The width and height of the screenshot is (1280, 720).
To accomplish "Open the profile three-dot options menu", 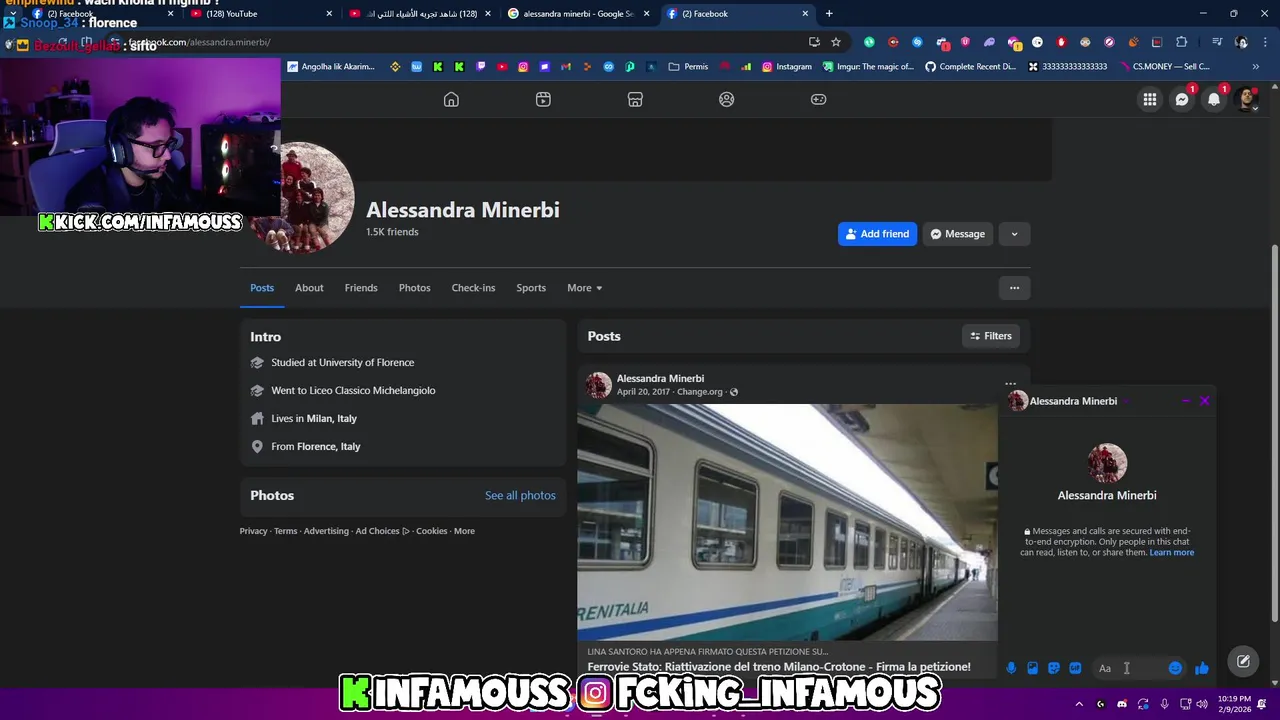I will click(x=1014, y=288).
